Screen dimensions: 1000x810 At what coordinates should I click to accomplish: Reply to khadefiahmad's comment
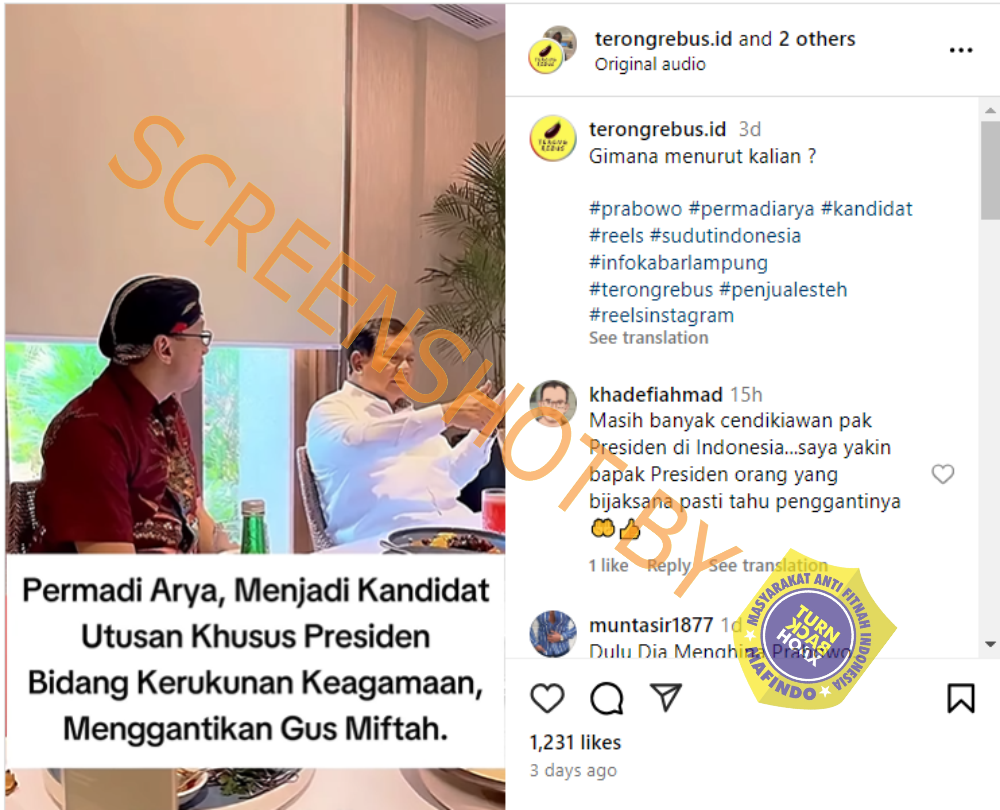[x=668, y=566]
